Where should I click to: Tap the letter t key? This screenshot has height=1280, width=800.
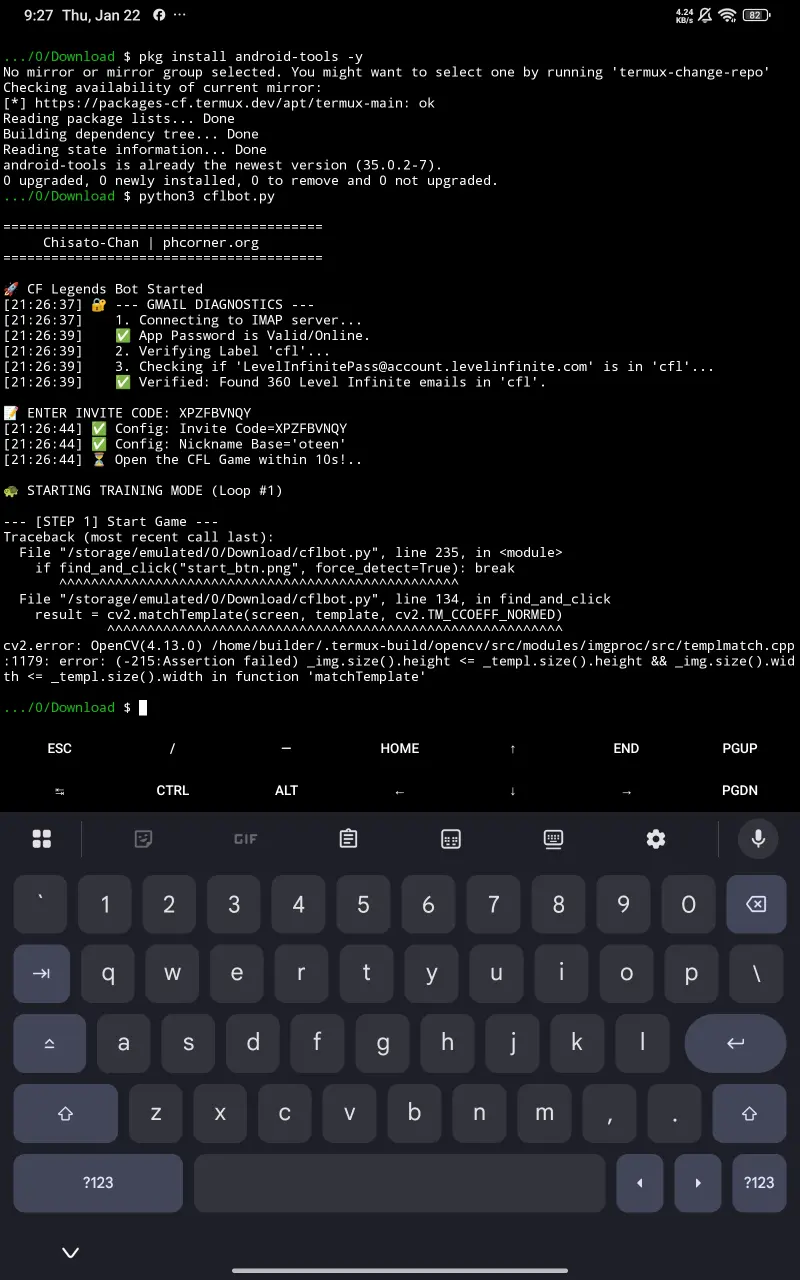tap(367, 973)
